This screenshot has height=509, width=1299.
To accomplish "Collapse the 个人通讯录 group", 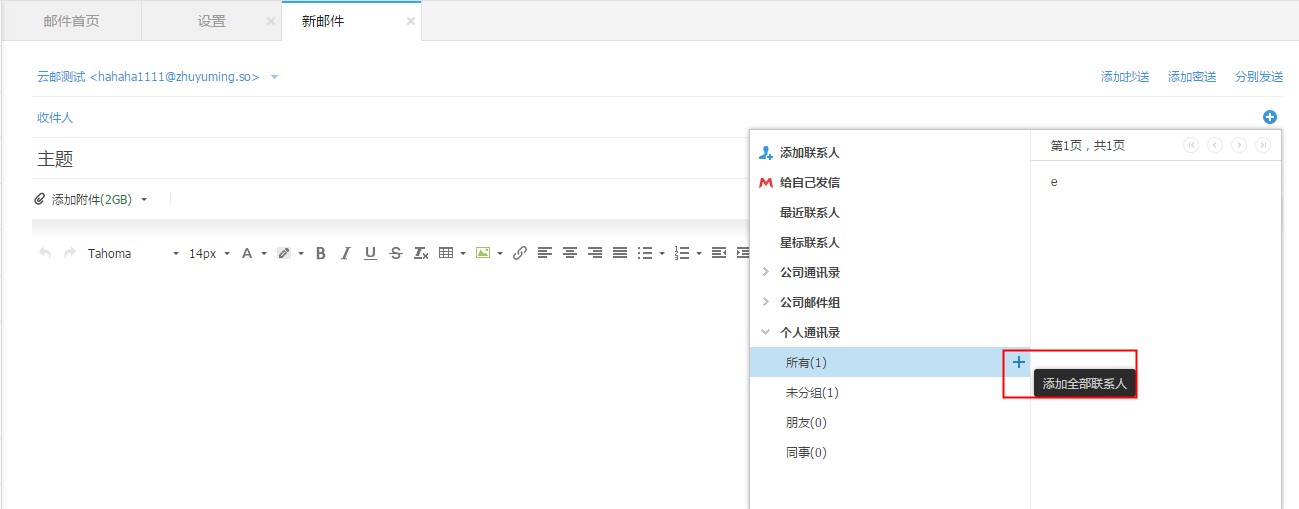I will [x=766, y=332].
